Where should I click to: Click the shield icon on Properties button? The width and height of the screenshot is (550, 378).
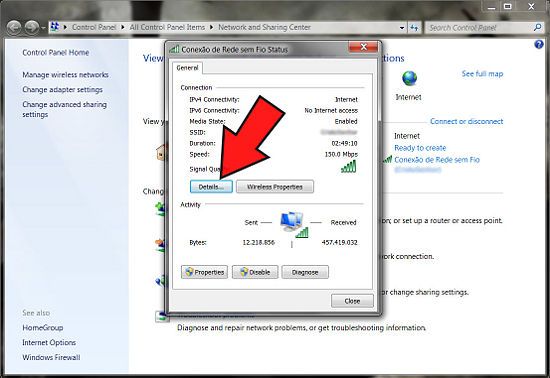(189, 272)
